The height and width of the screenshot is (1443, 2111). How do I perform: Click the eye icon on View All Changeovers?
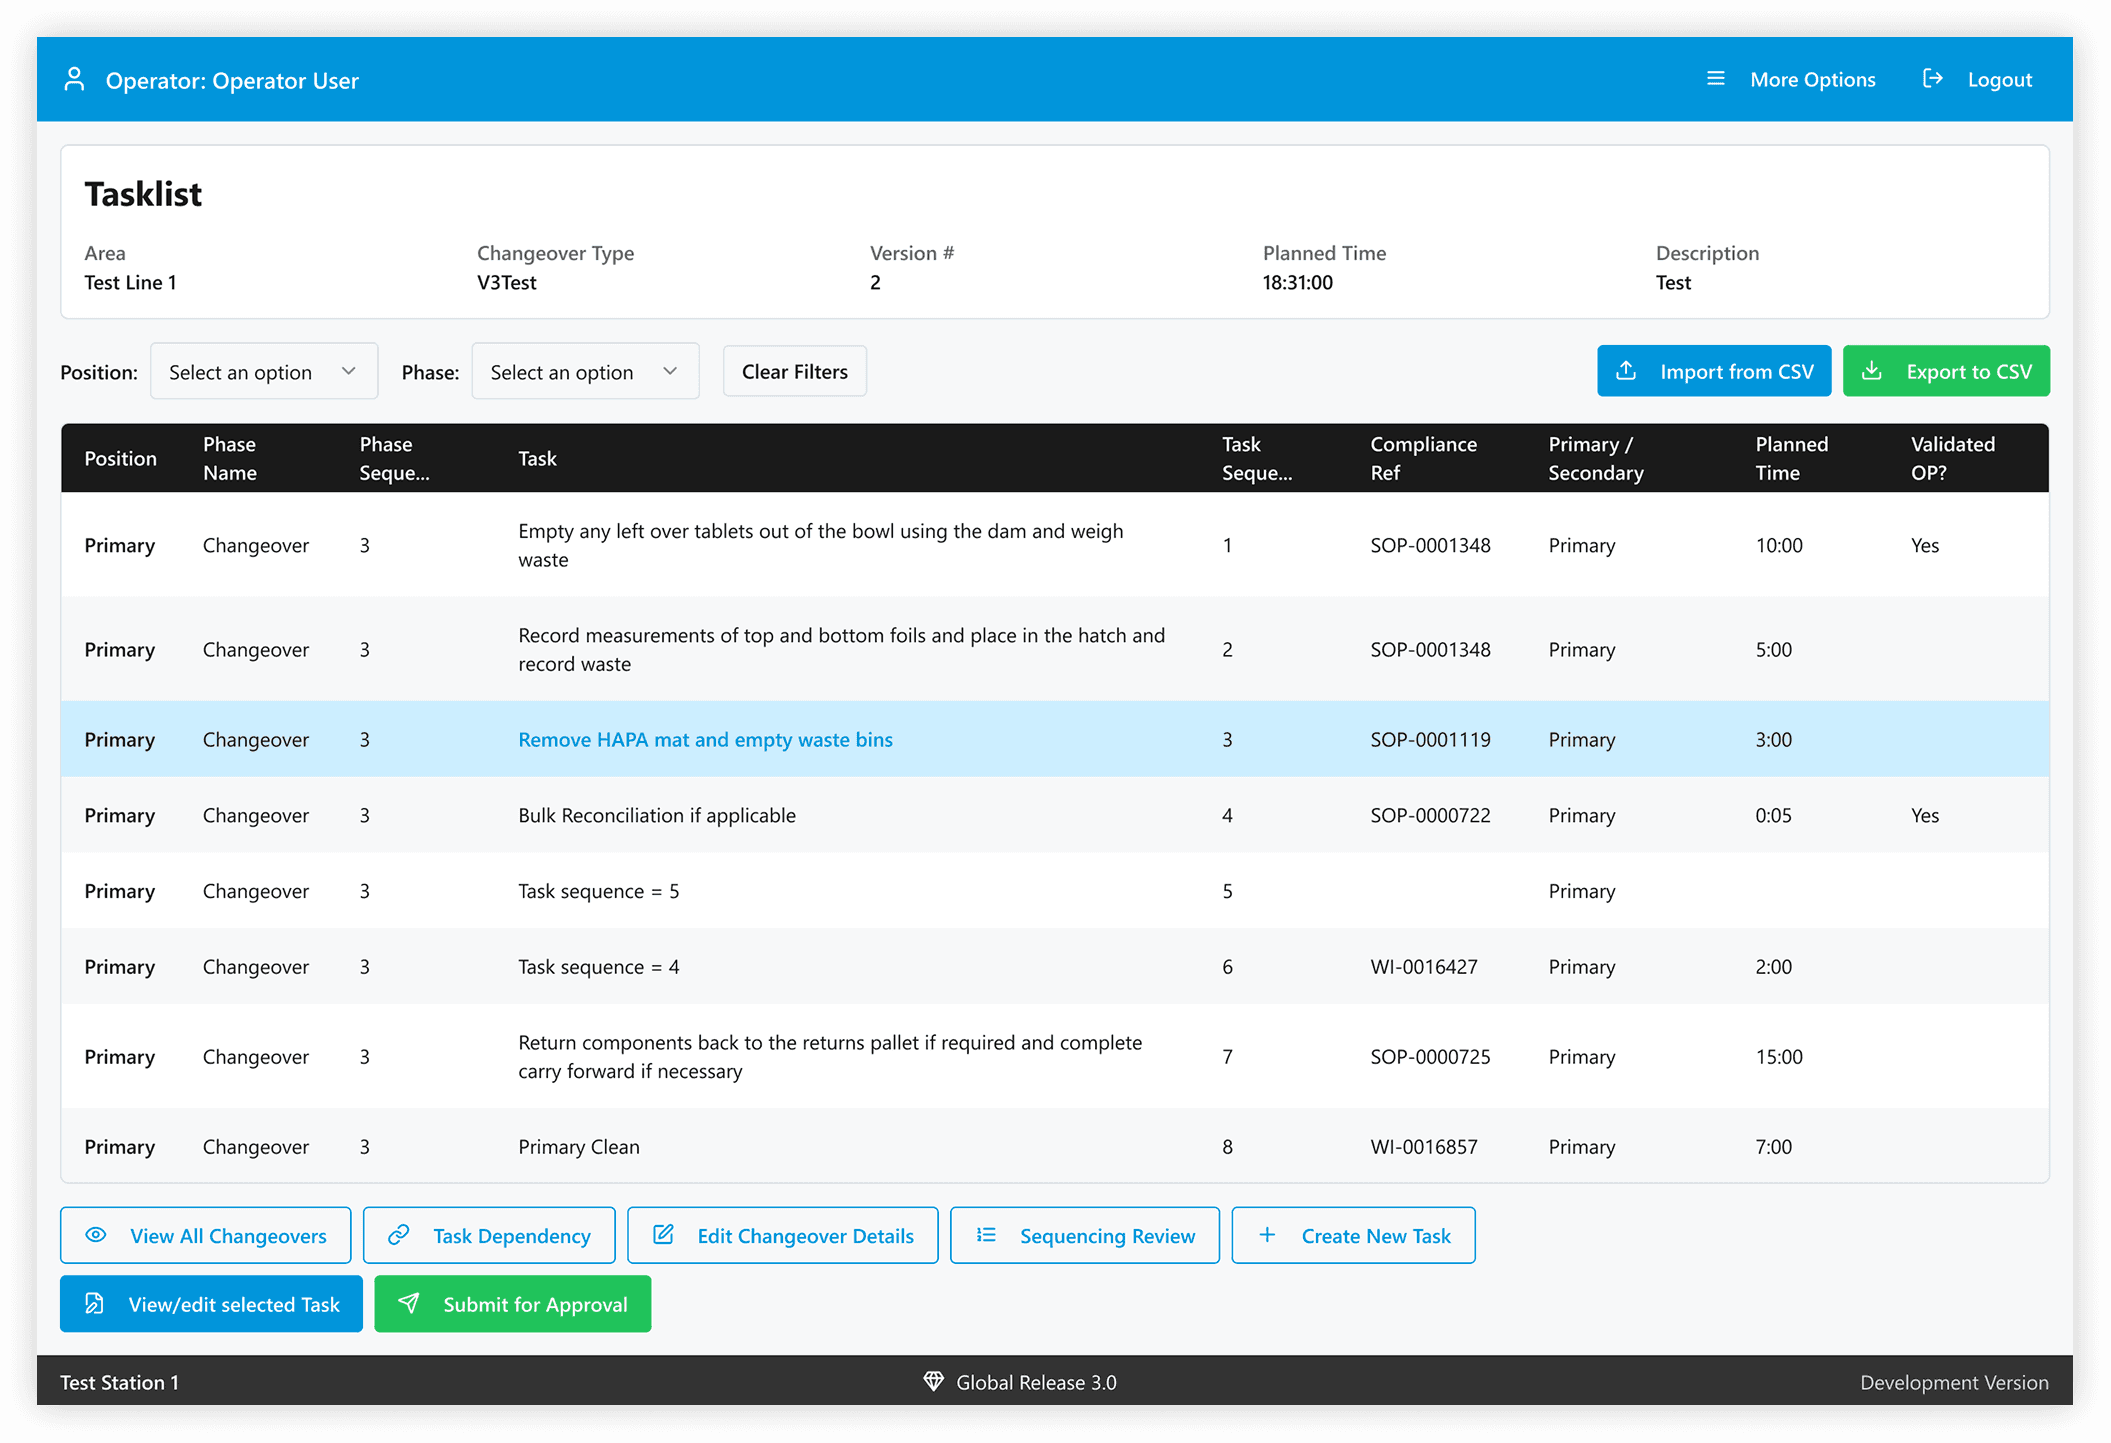pyautogui.click(x=96, y=1235)
